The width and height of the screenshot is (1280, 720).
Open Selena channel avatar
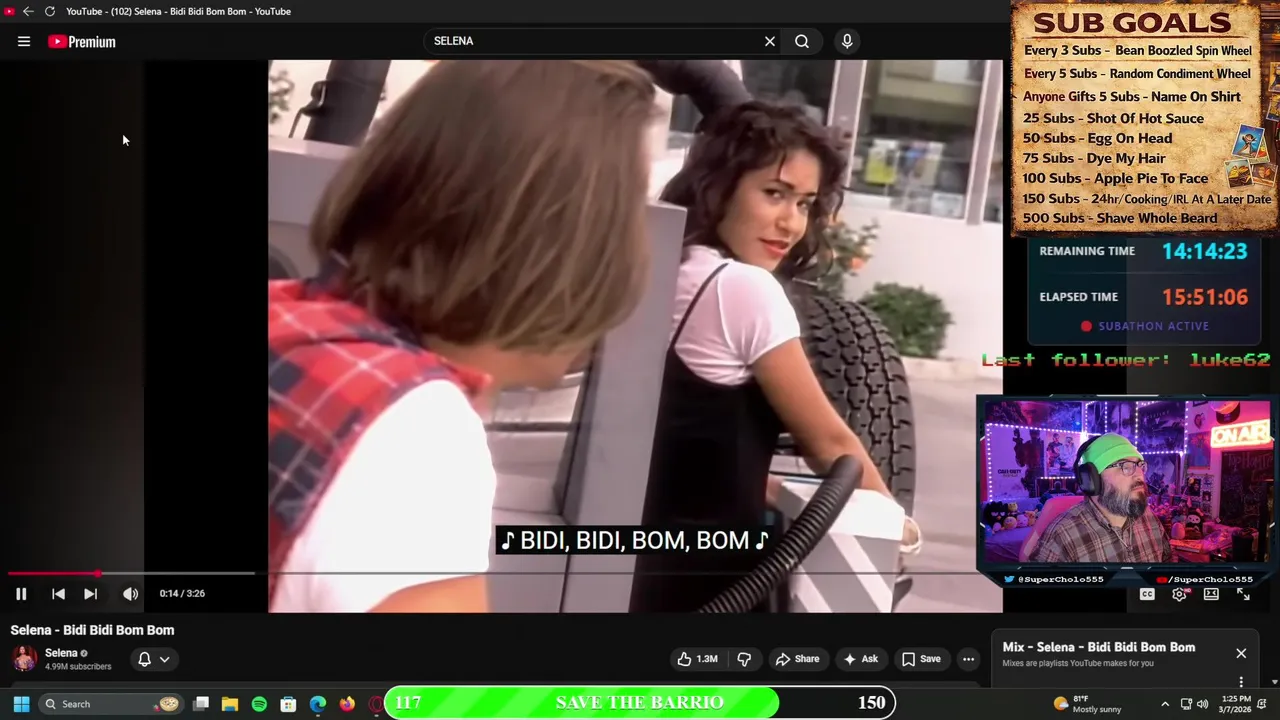pos(25,659)
